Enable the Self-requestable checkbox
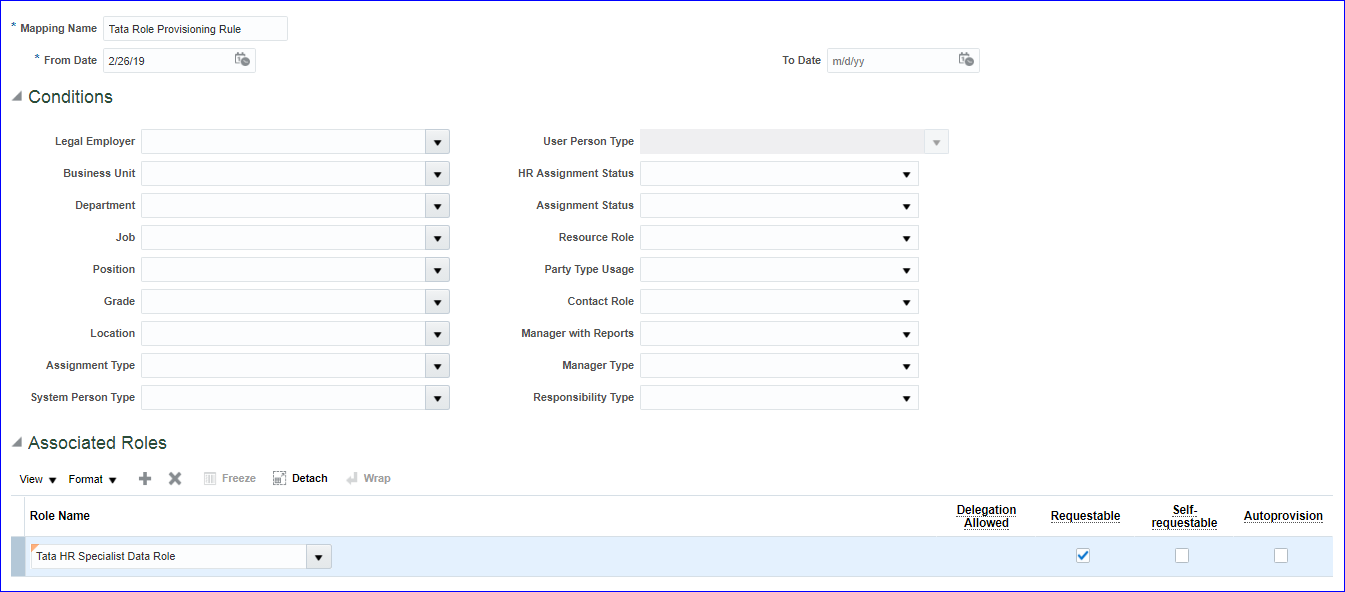Viewport: 1345px width, 592px height. point(1182,556)
